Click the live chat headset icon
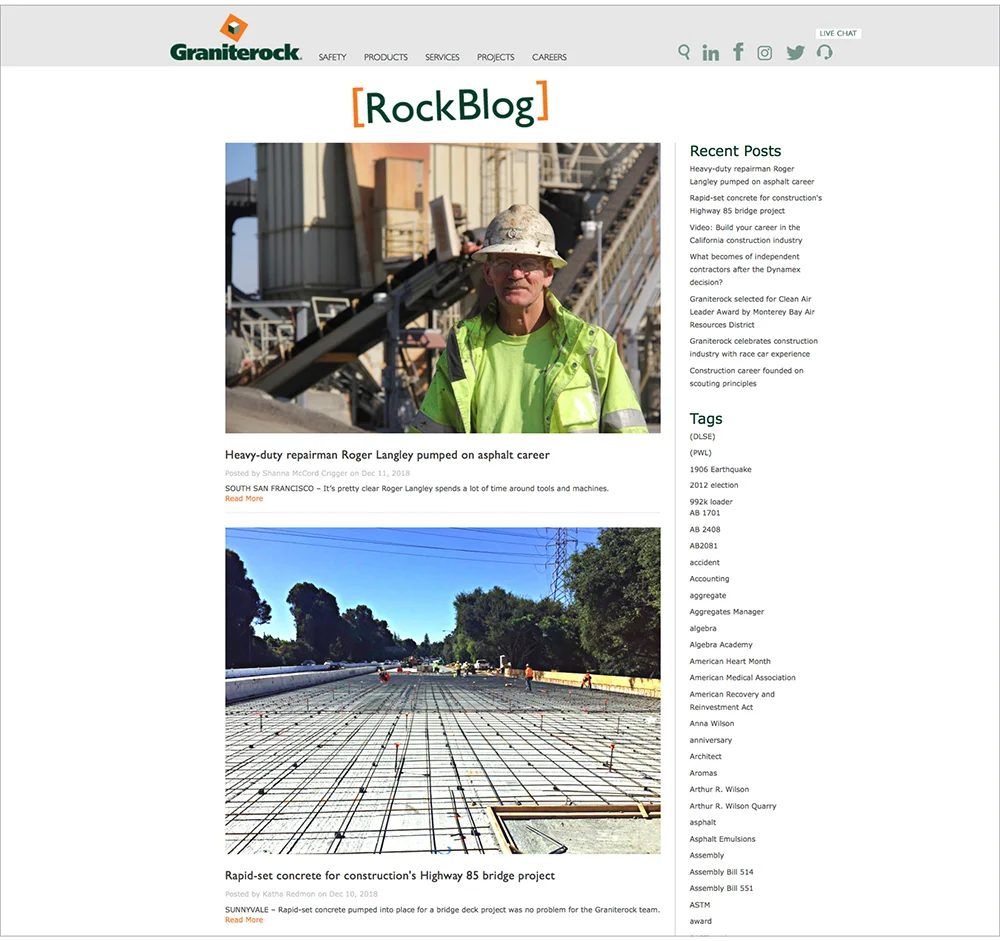Screen dimensions: 1000x941 pos(824,52)
